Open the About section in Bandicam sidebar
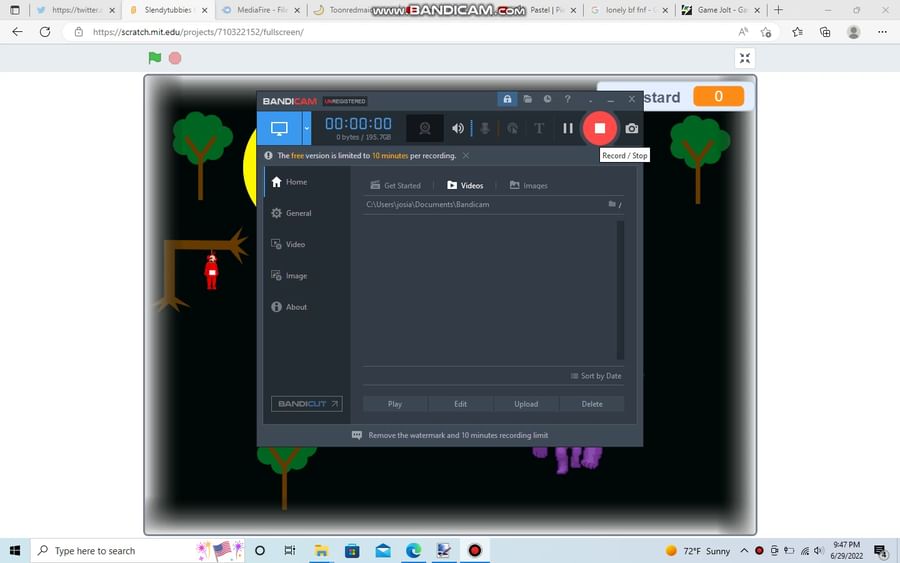The width and height of the screenshot is (900, 563). 289,306
